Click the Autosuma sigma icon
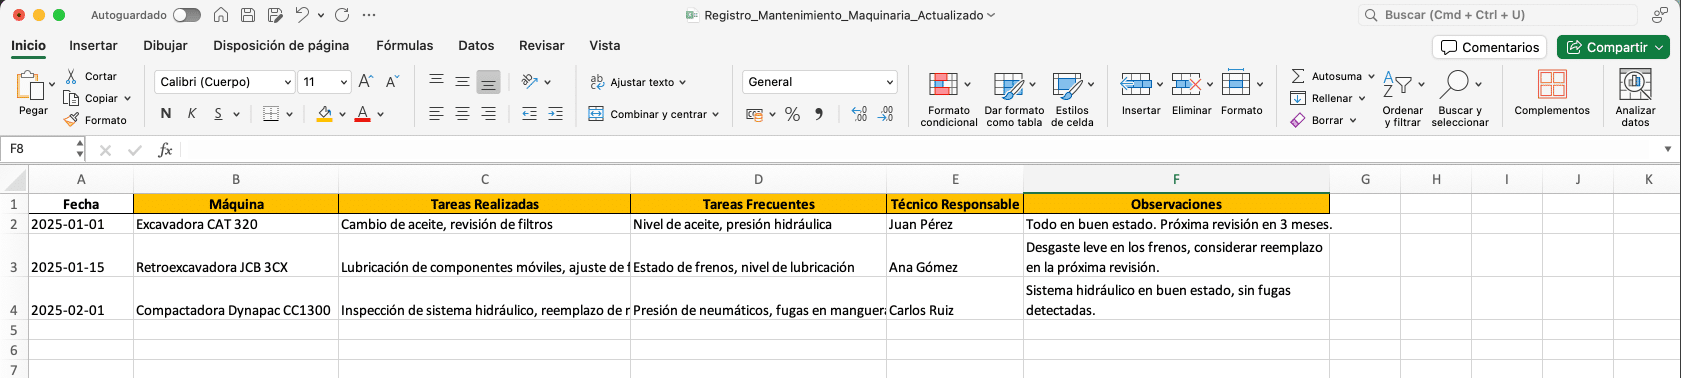This screenshot has height=378, width=1681. (1297, 76)
